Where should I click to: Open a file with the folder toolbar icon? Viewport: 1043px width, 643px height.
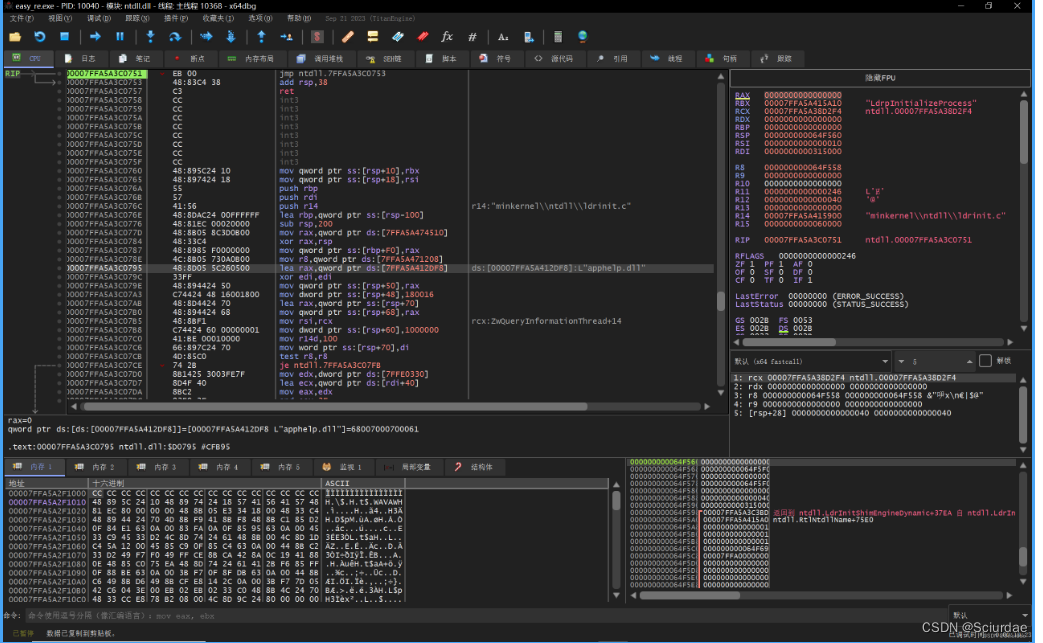(x=15, y=38)
